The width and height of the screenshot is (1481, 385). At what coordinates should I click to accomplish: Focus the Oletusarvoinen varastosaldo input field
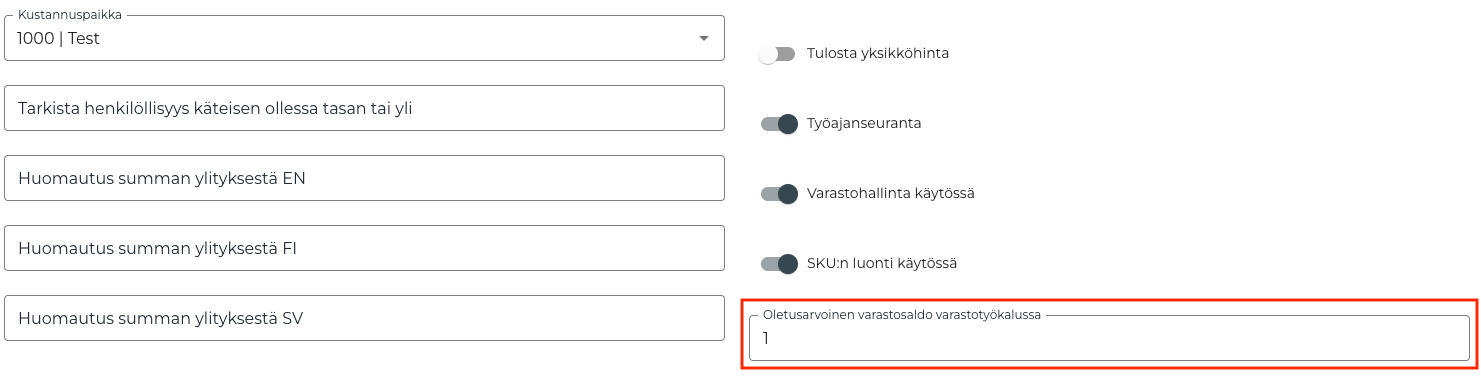coord(1109,338)
